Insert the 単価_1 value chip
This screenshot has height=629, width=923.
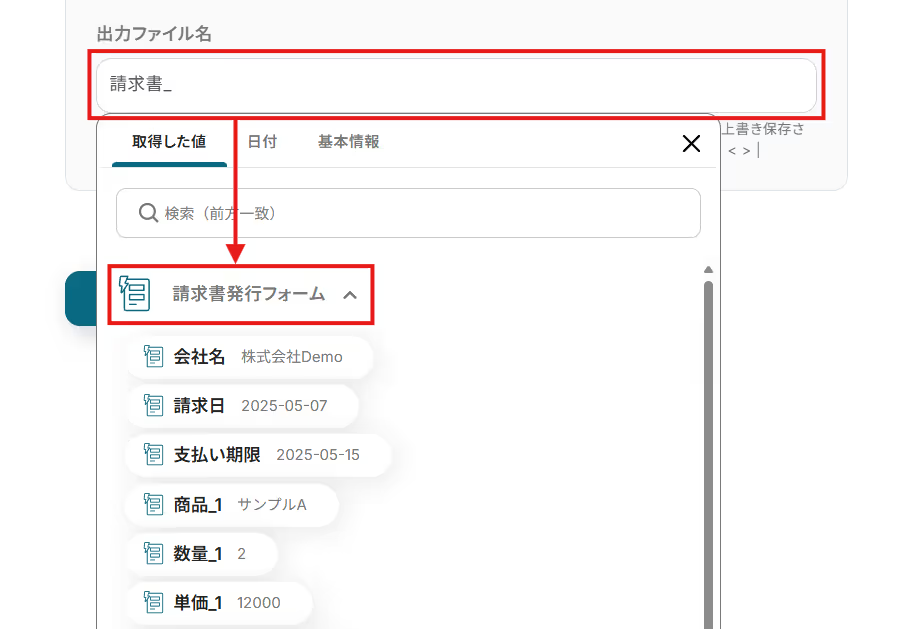(220, 603)
